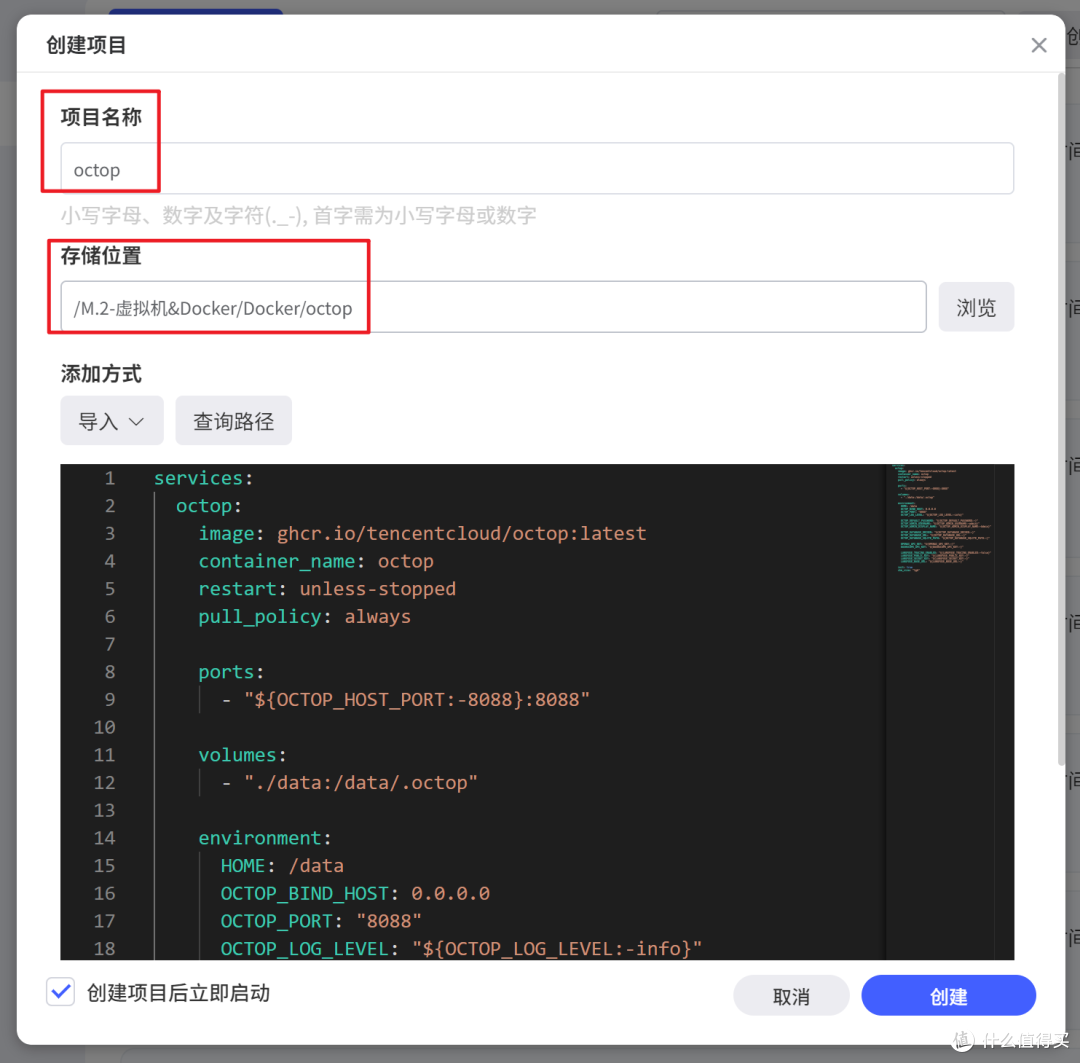Screen dimensions: 1080x1063
Task: Click line number 7 in the gutter
Action: click(110, 644)
